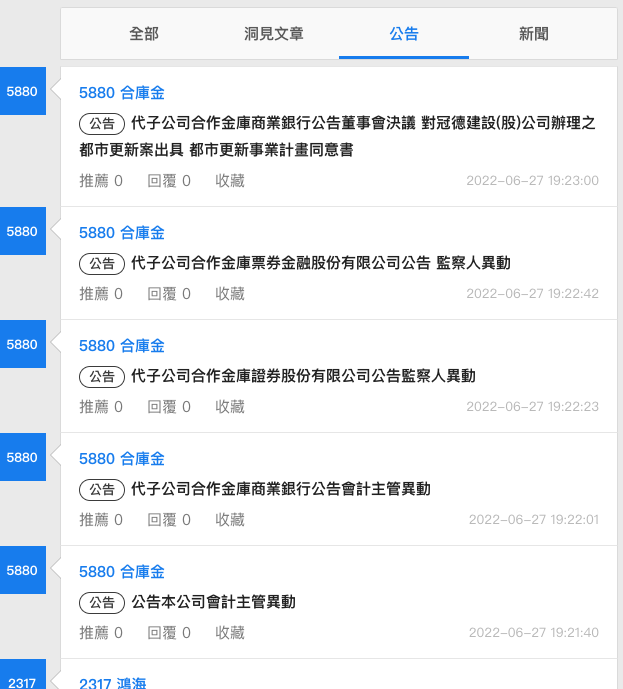Image resolution: width=623 pixels, height=689 pixels.
Task: Click 收藏 on the 19:23:00 post
Action: pos(230,181)
